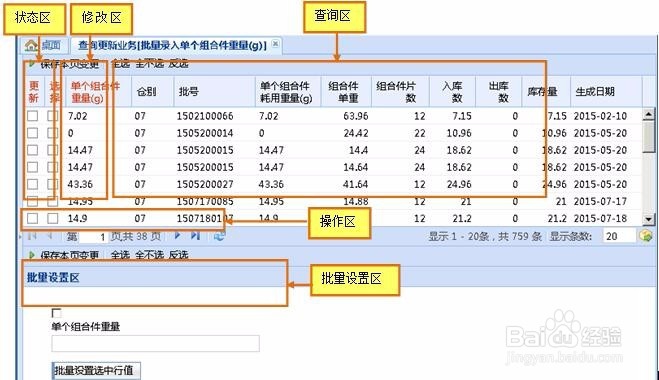The height and width of the screenshot is (380, 659).
Task: Click the 批量设置选中行值 button
Action: pos(96,371)
